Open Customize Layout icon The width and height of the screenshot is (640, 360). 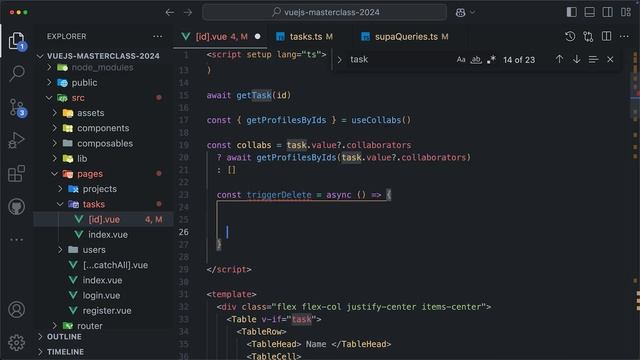626,12
